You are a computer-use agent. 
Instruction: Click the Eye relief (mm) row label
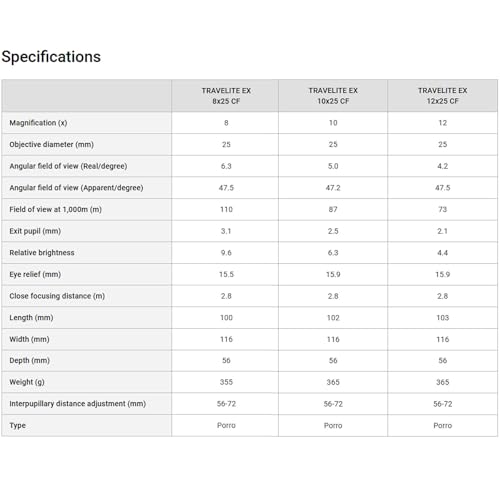click(x=35, y=274)
